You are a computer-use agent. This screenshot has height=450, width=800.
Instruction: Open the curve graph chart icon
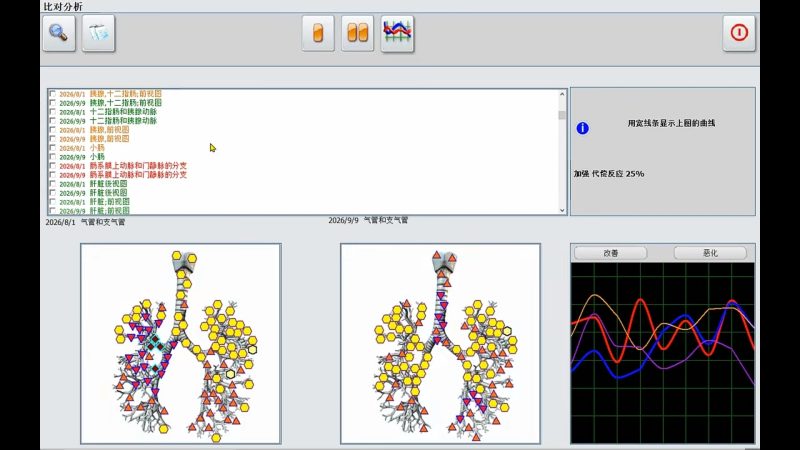coord(397,33)
